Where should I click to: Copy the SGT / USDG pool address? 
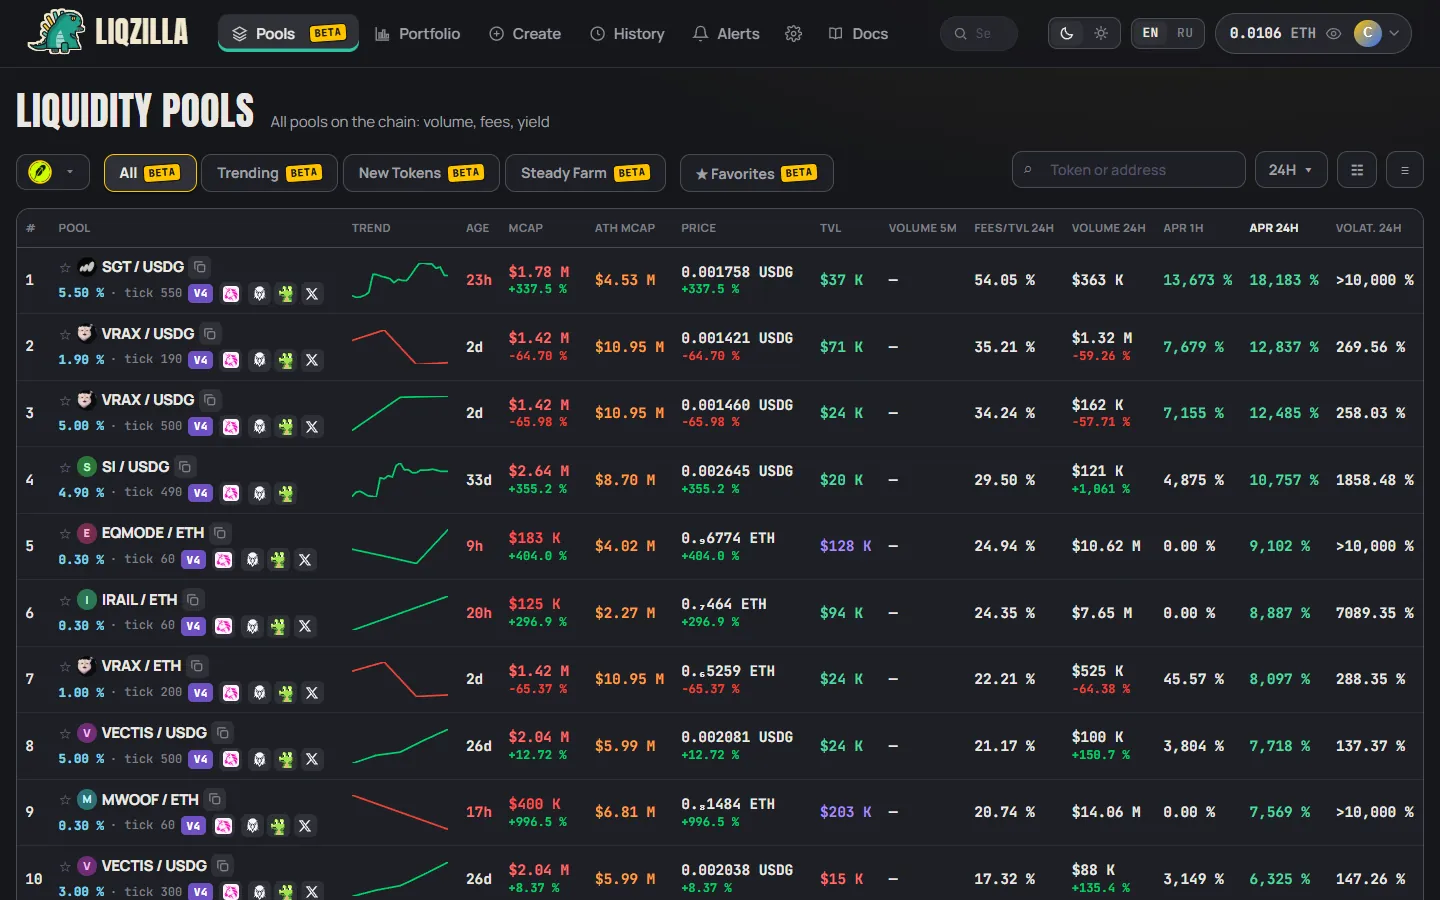click(x=200, y=267)
